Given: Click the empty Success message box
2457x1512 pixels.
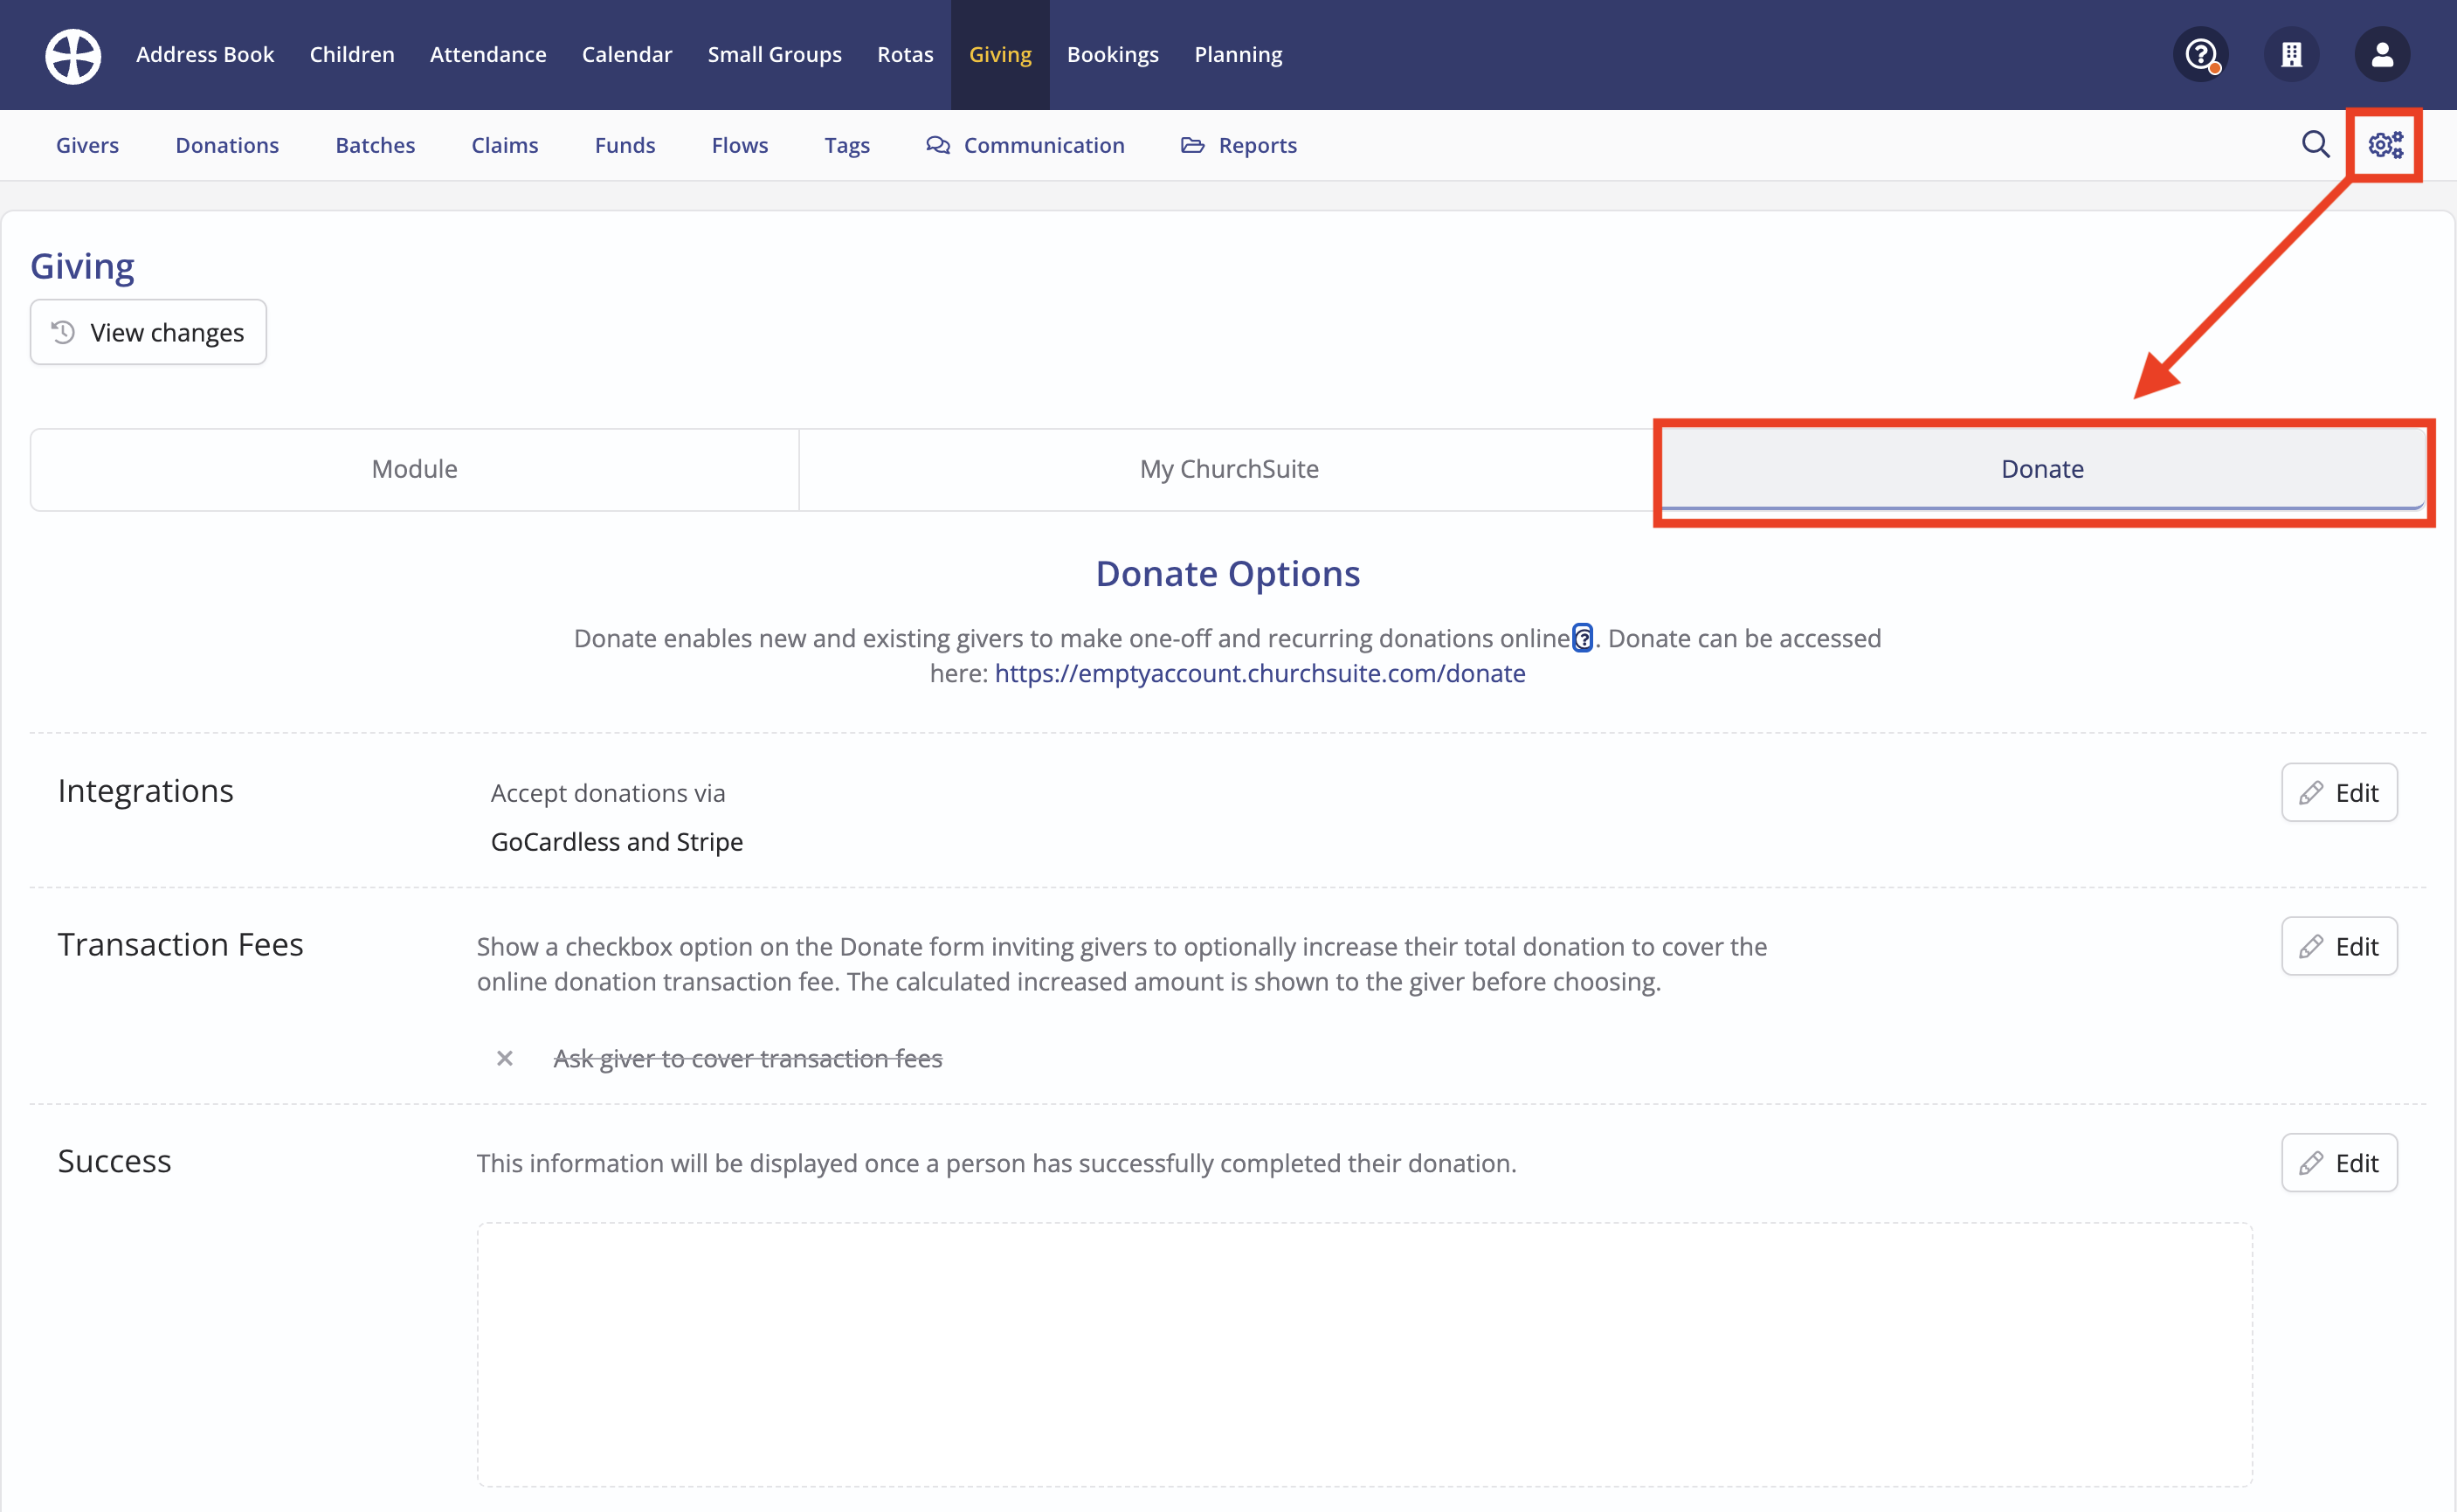Looking at the screenshot, I should pyautogui.click(x=1364, y=1354).
